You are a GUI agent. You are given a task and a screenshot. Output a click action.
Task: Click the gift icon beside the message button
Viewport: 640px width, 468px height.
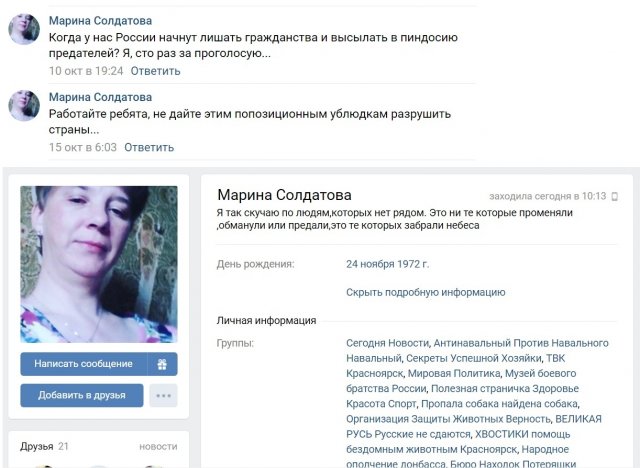[162, 364]
